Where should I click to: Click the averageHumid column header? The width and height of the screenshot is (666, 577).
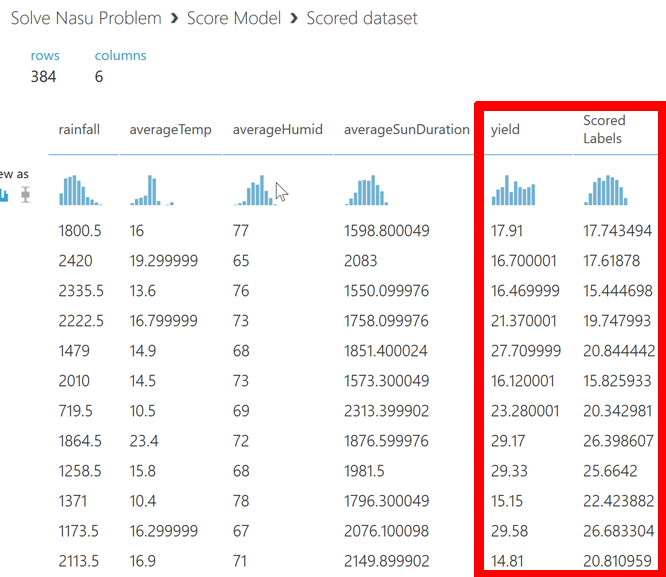pos(278,129)
